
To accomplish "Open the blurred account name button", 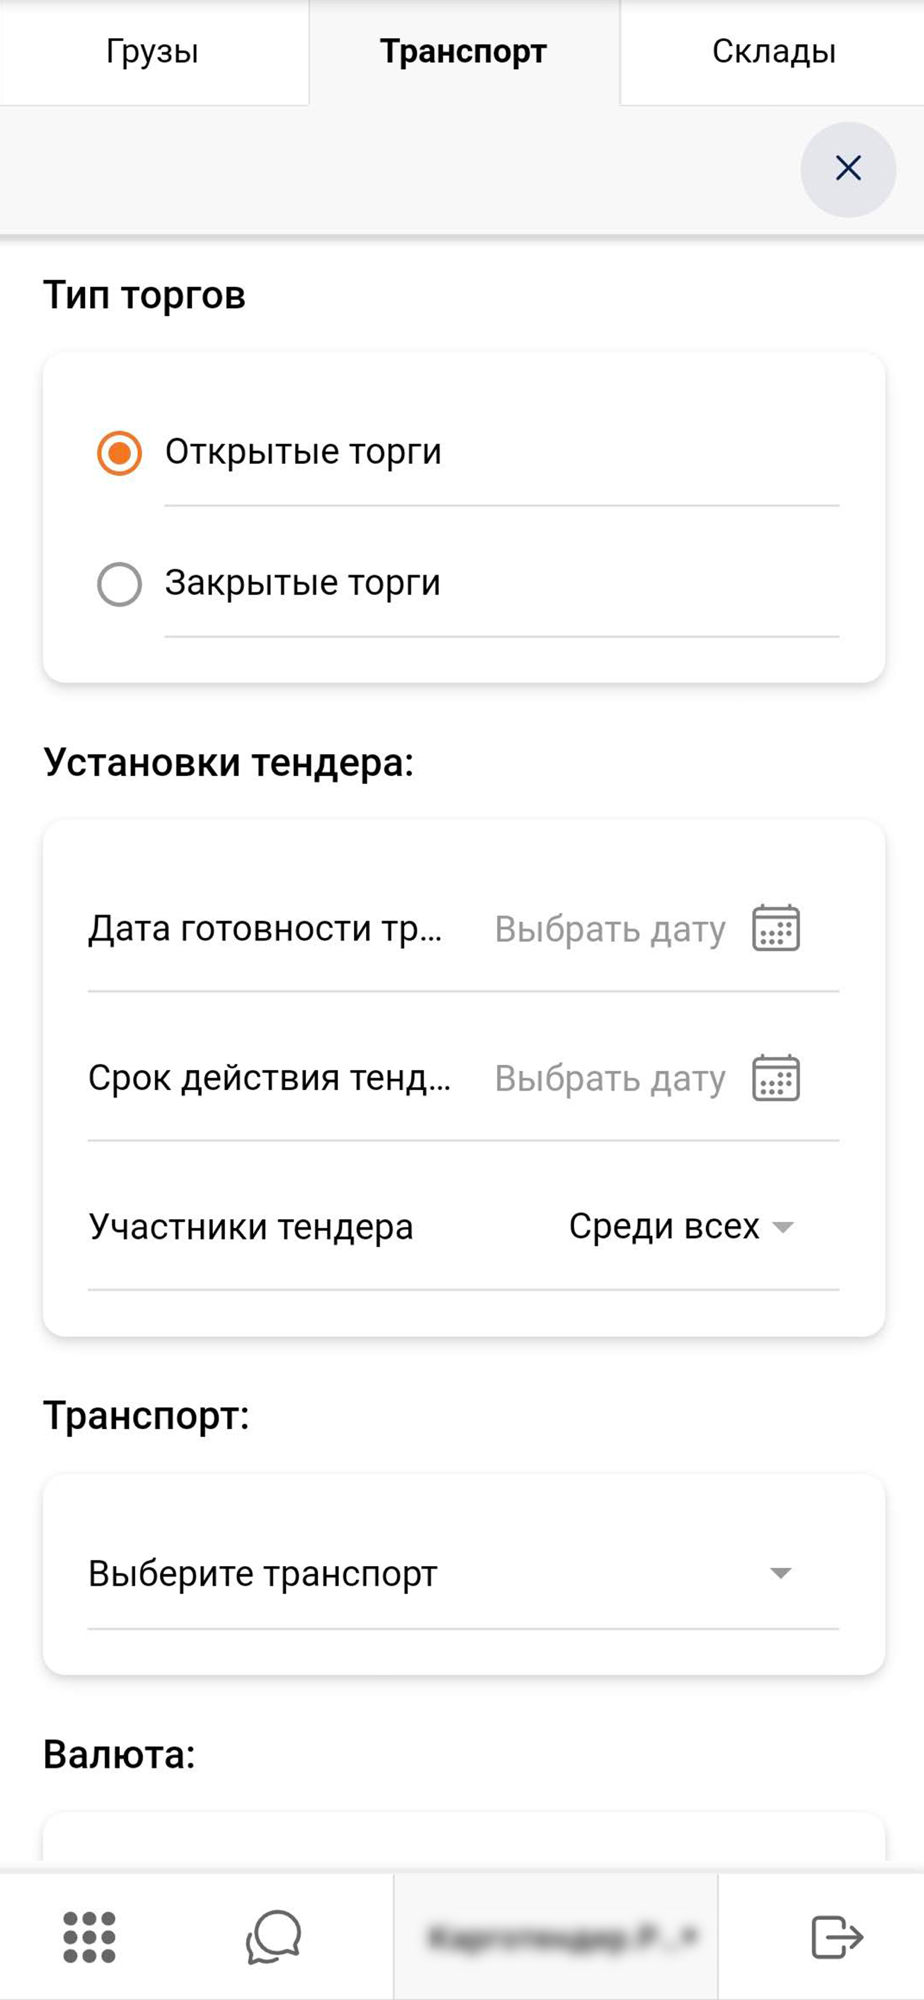I will pyautogui.click(x=556, y=1937).
